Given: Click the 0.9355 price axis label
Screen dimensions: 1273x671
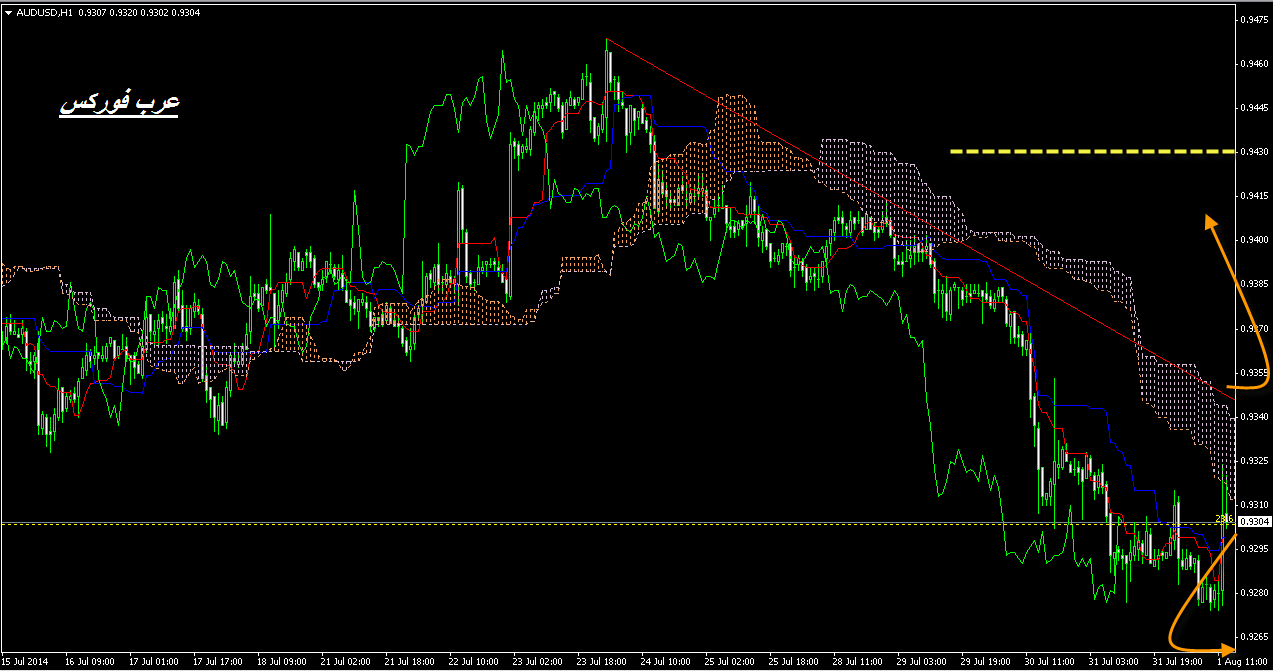Looking at the screenshot, I should pos(1255,372).
